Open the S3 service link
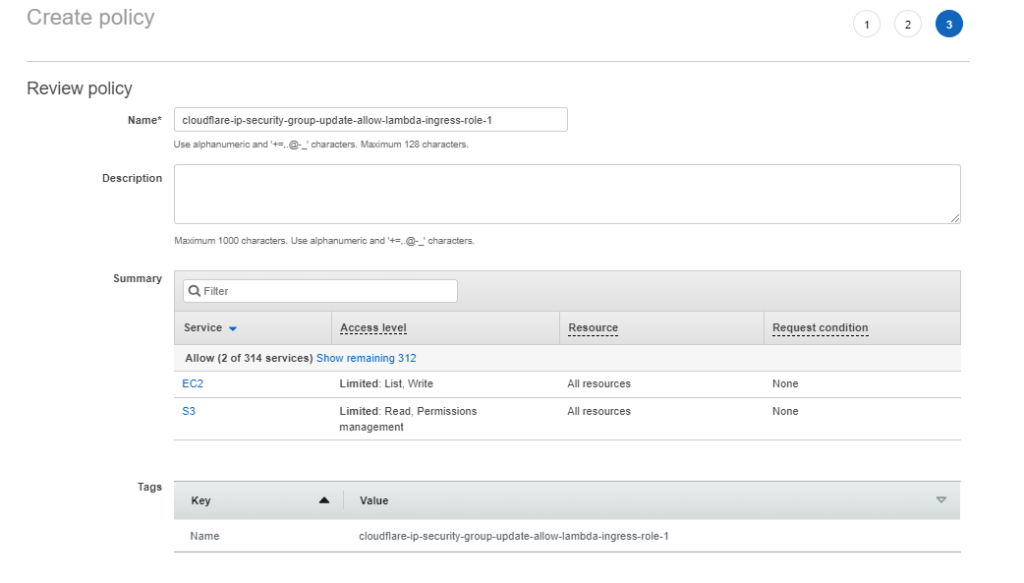 pos(189,411)
